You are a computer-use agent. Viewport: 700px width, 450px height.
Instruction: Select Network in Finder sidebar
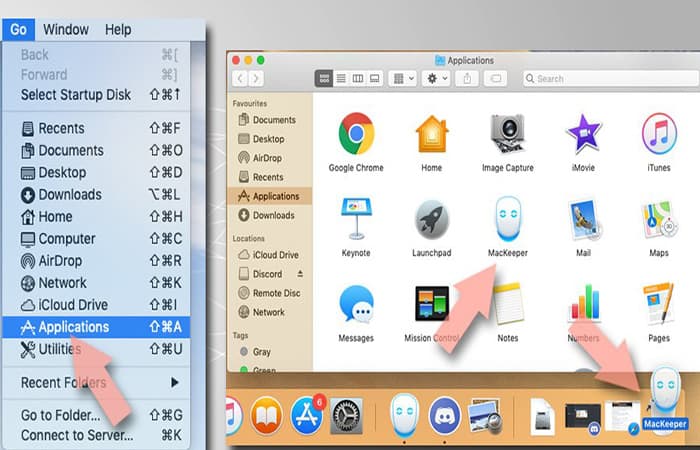click(x=269, y=312)
